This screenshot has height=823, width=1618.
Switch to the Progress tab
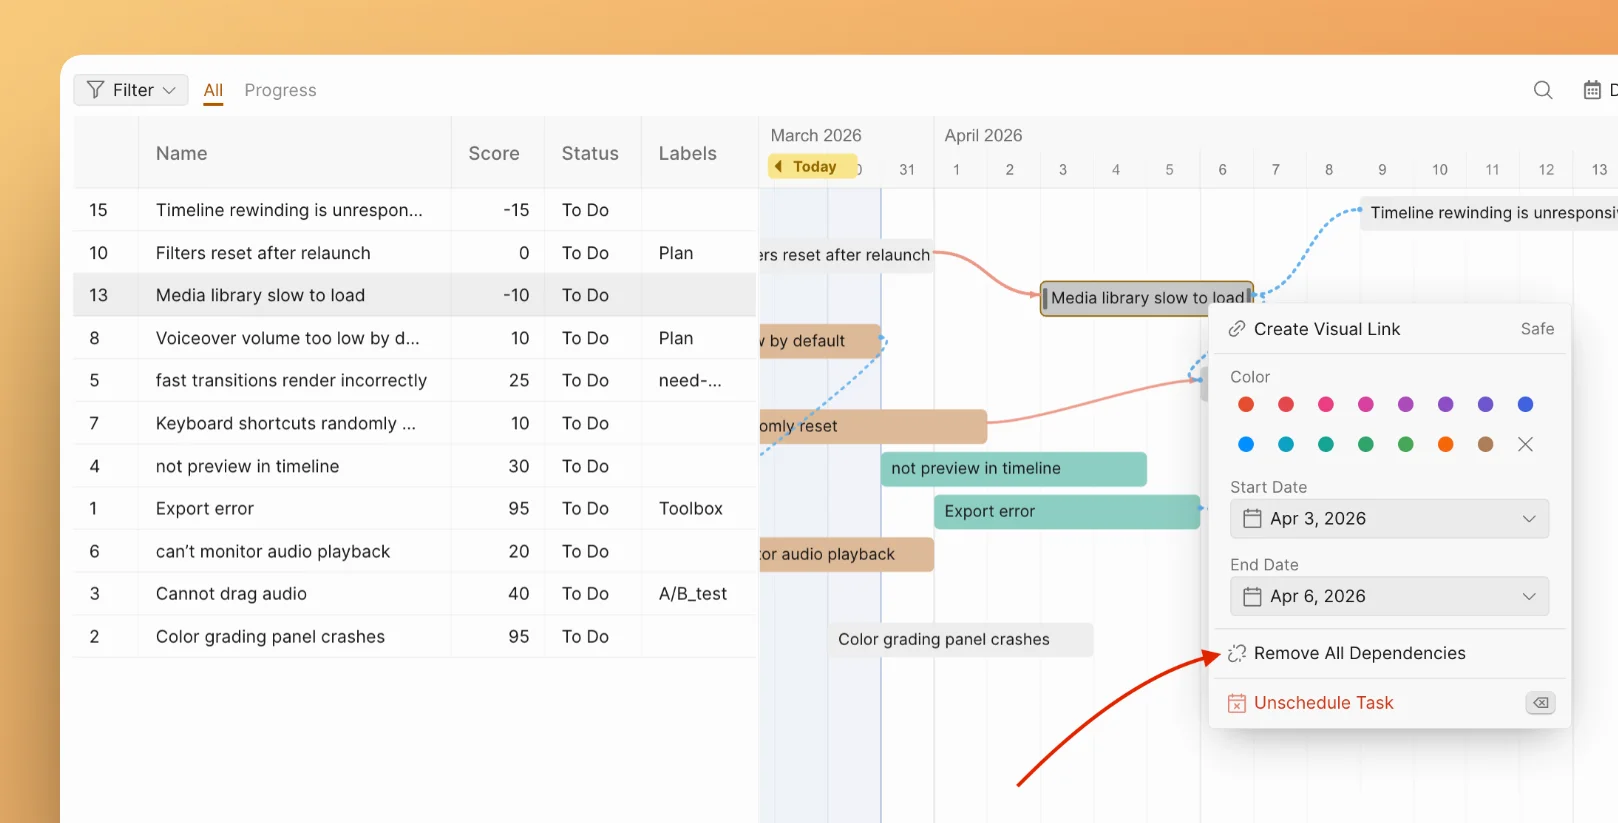coord(280,90)
